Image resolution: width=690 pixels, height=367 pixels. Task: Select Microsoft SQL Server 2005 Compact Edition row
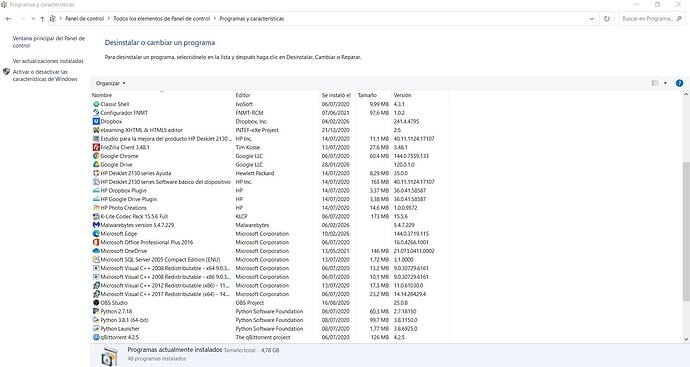click(269, 260)
